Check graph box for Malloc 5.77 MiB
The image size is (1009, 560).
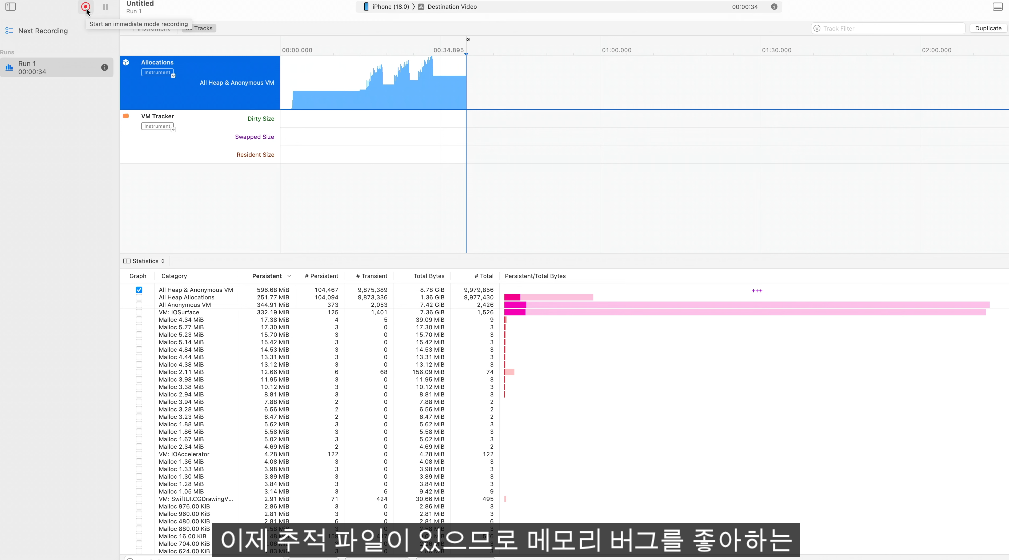point(139,328)
